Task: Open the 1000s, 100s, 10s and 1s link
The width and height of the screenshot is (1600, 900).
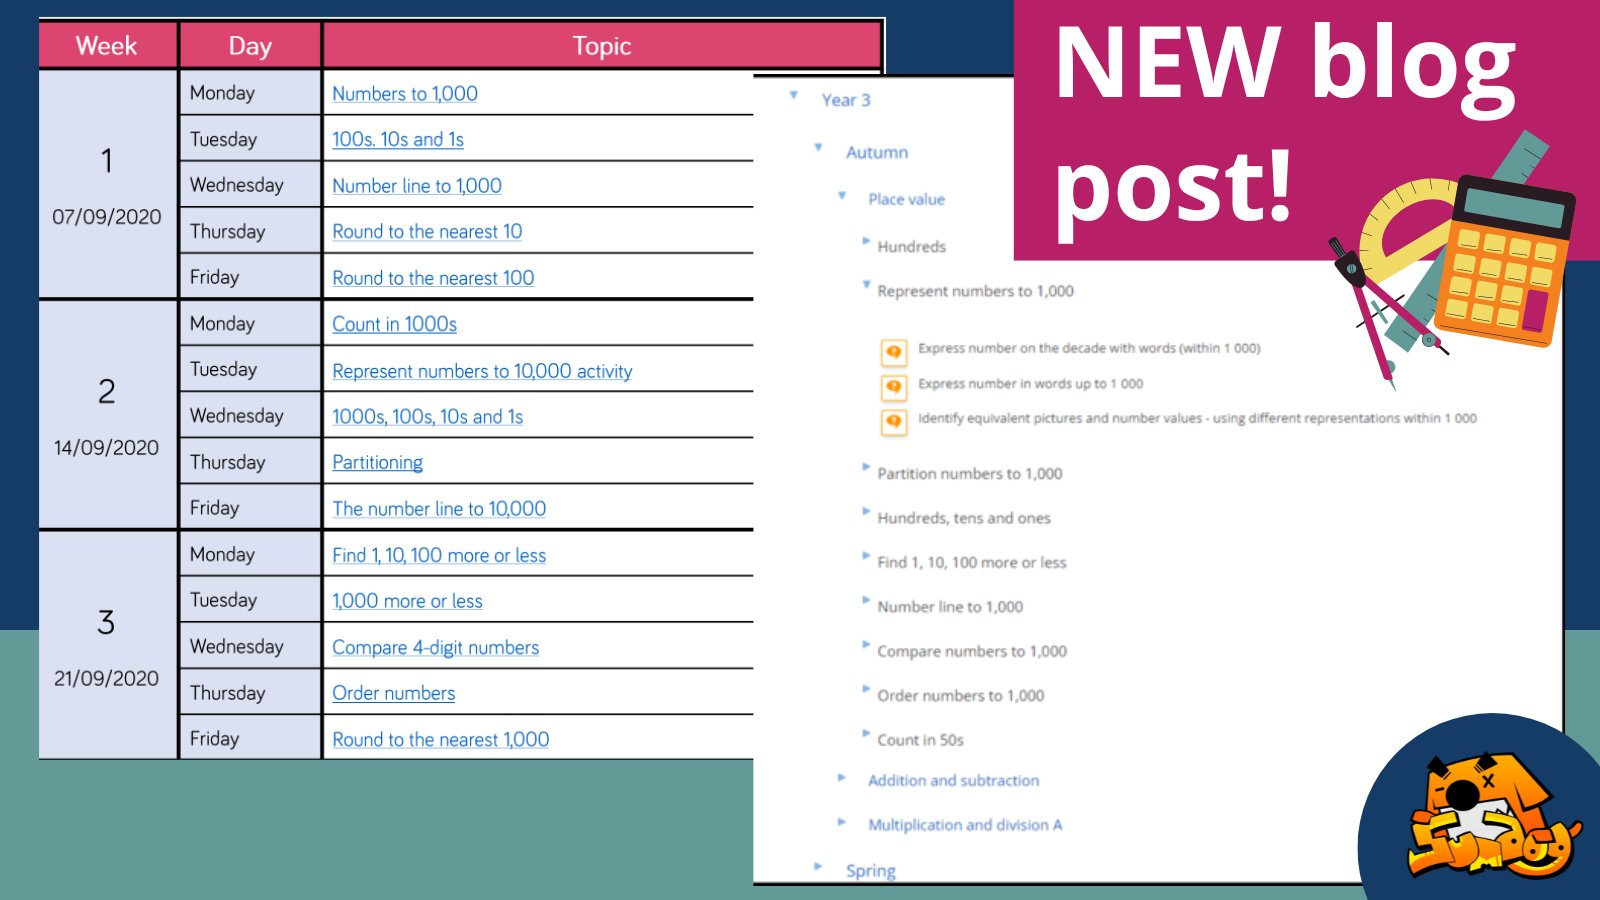Action: (427, 416)
